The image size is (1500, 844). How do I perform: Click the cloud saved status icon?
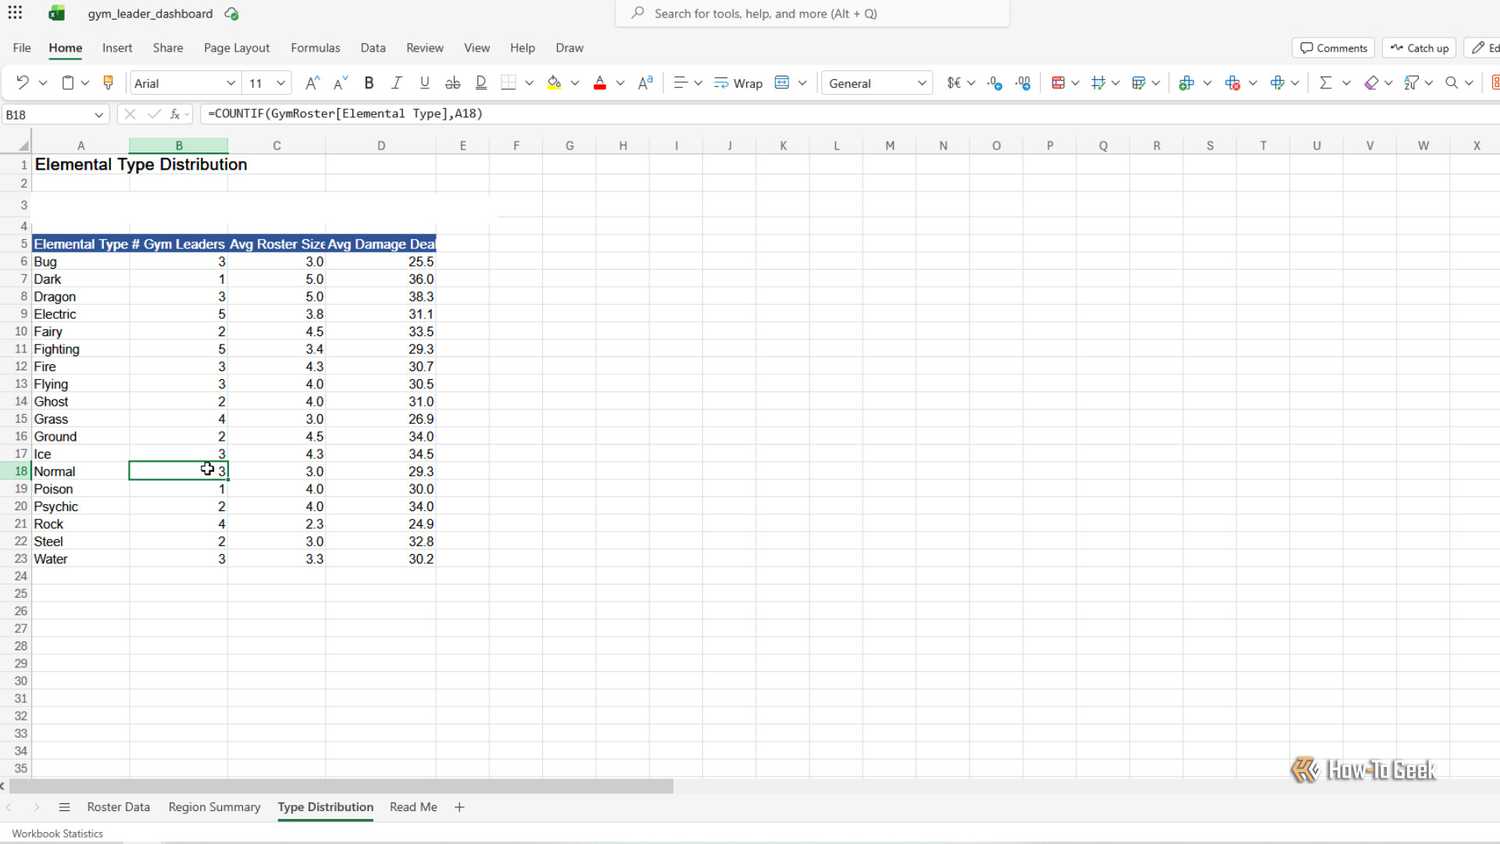(x=232, y=14)
